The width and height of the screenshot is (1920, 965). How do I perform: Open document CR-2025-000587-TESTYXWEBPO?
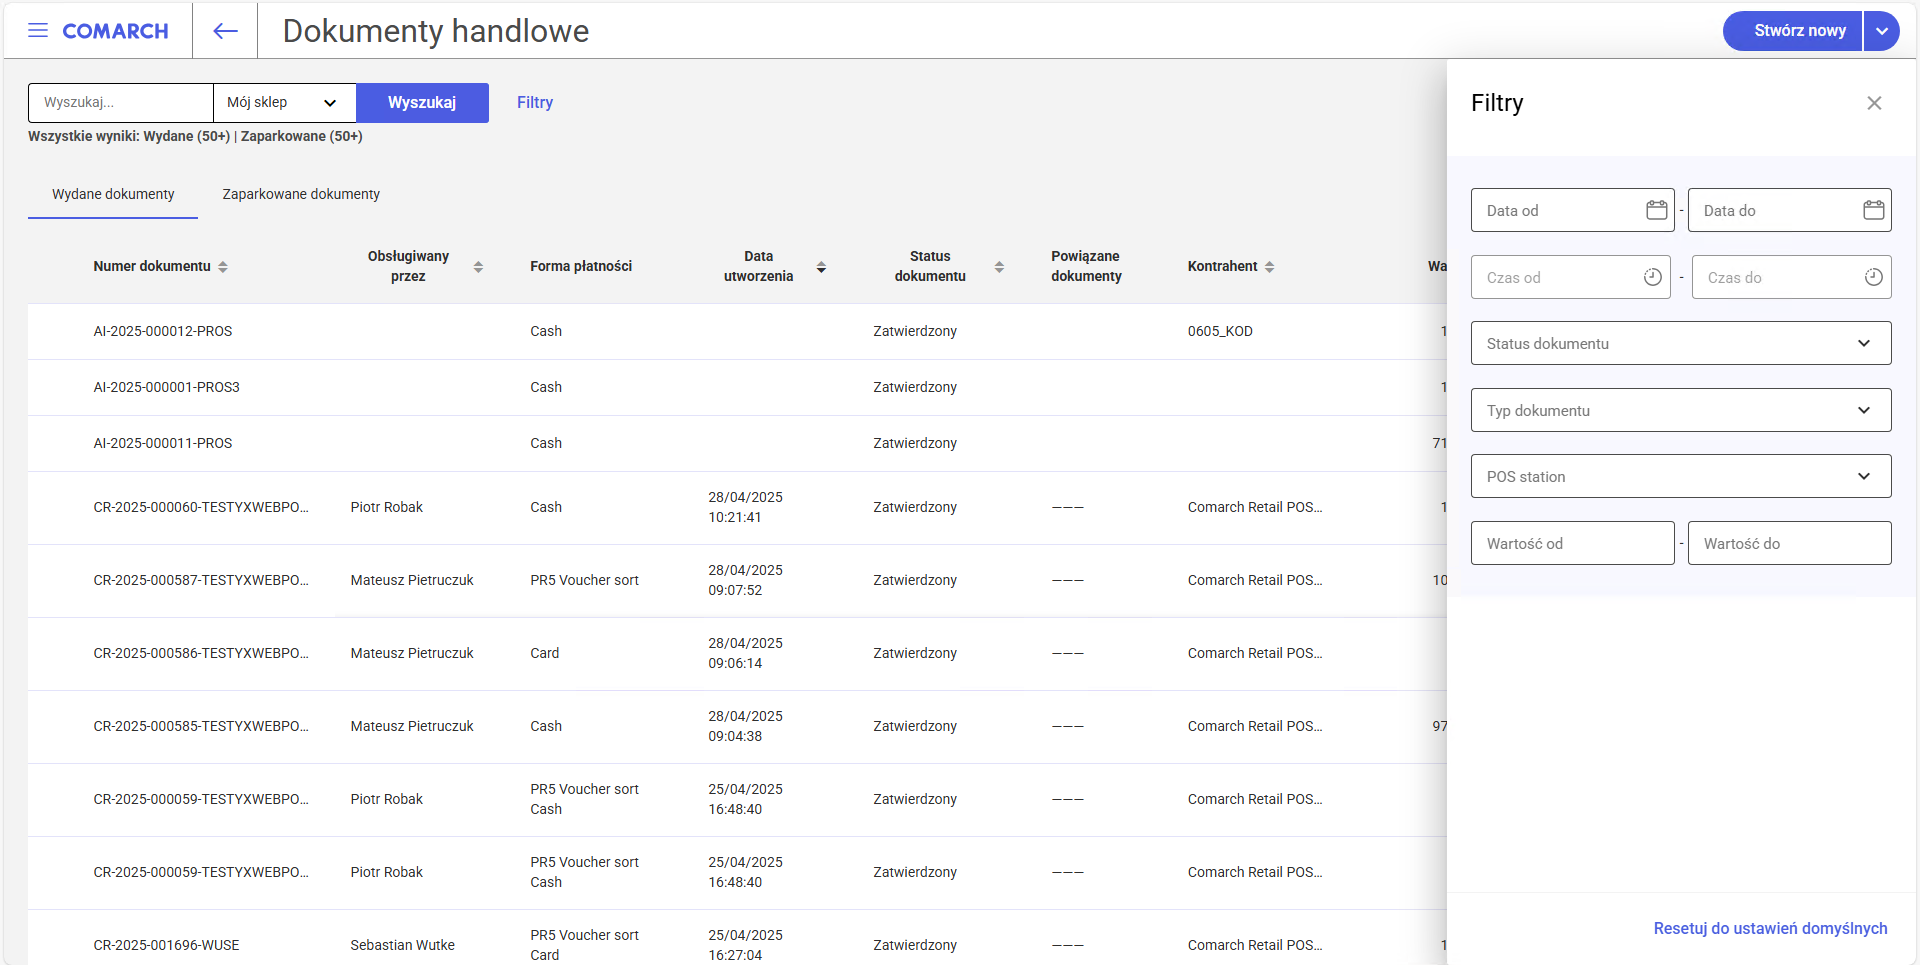point(201,580)
